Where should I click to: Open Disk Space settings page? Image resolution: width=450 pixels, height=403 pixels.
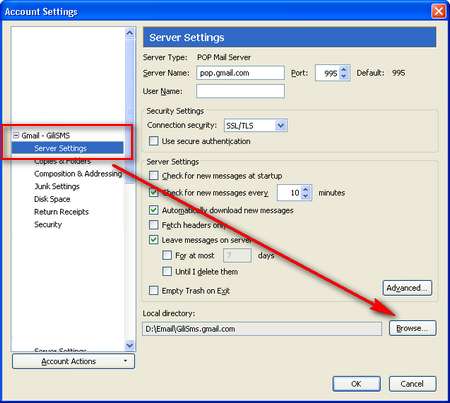(x=52, y=199)
